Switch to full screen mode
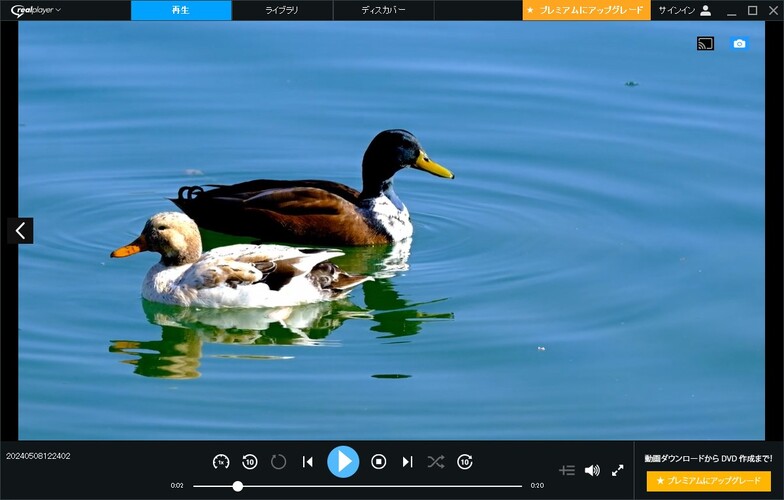This screenshot has height=500, width=784. tap(618, 470)
